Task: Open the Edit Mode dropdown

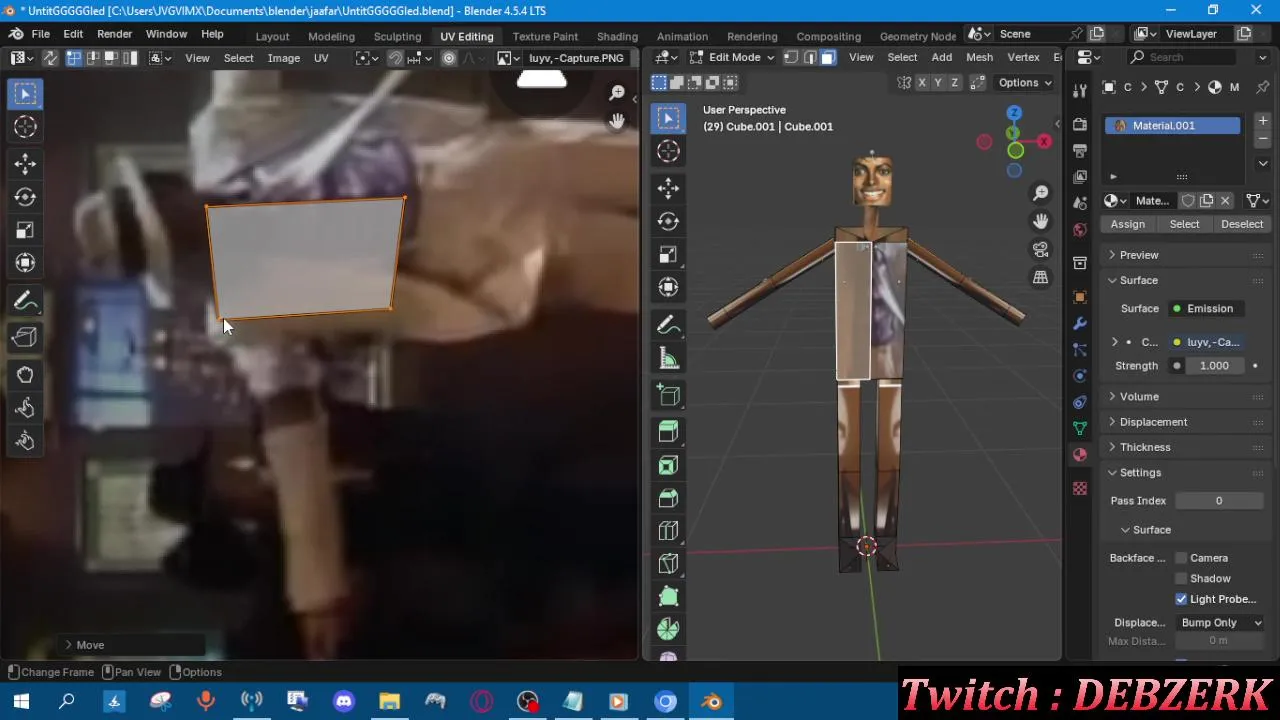Action: tap(732, 57)
